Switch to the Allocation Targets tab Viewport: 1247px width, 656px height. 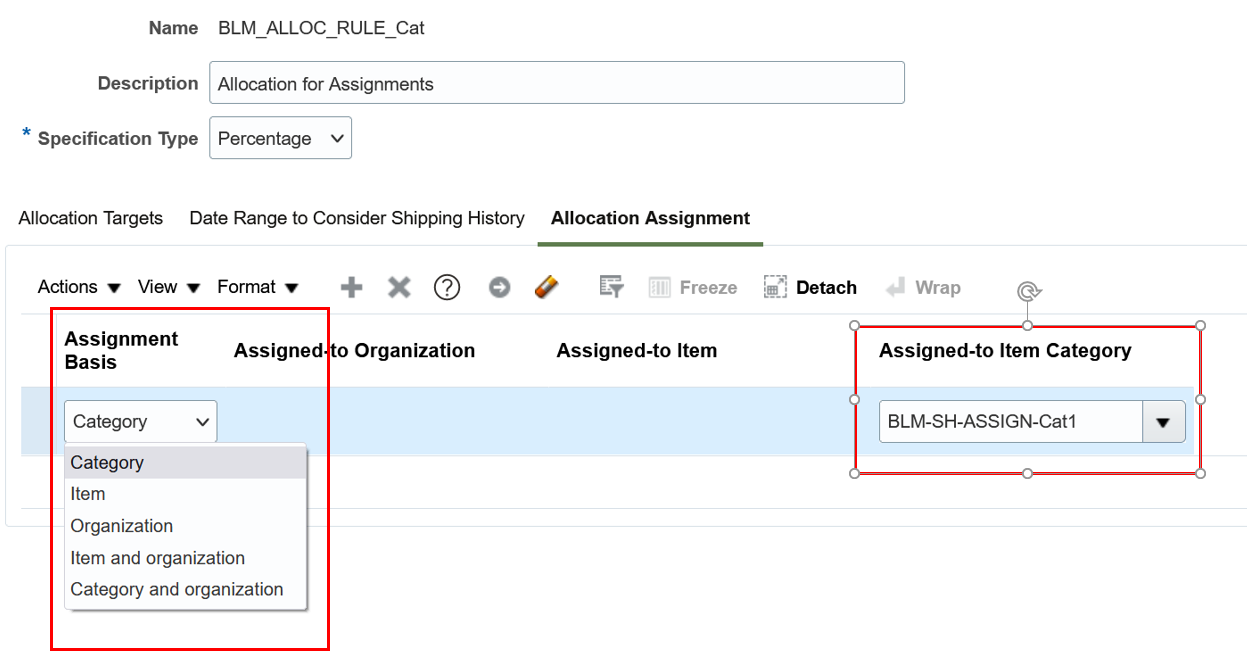[x=91, y=218]
